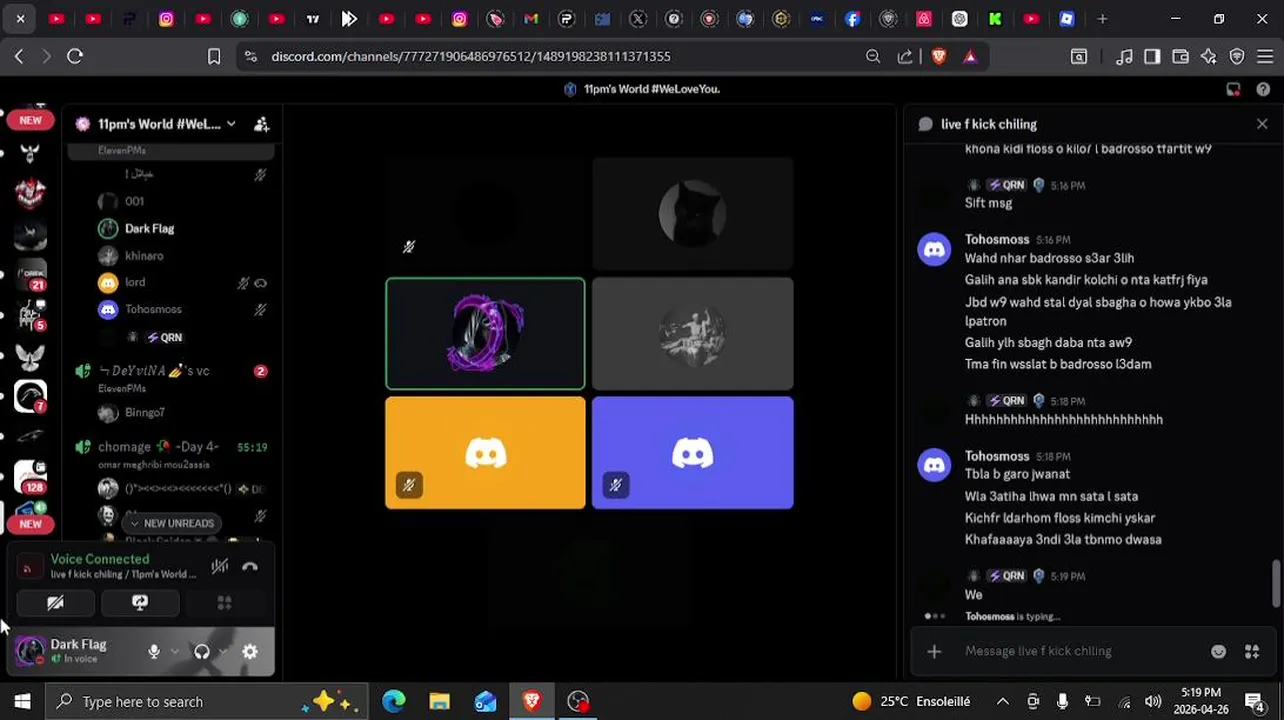Click the Tohosmoss avatar at 5:16 PM message

click(x=934, y=249)
